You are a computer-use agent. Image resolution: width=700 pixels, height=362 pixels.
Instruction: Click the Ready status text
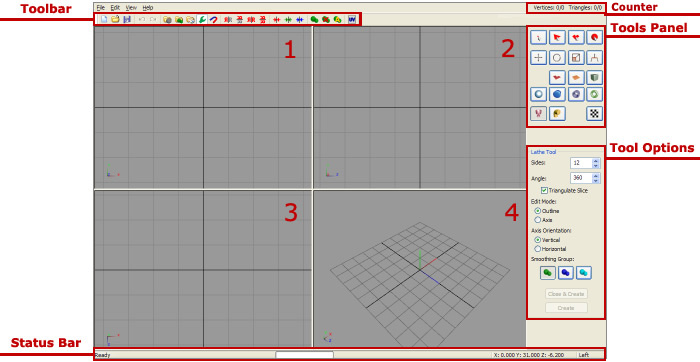[x=103, y=355]
